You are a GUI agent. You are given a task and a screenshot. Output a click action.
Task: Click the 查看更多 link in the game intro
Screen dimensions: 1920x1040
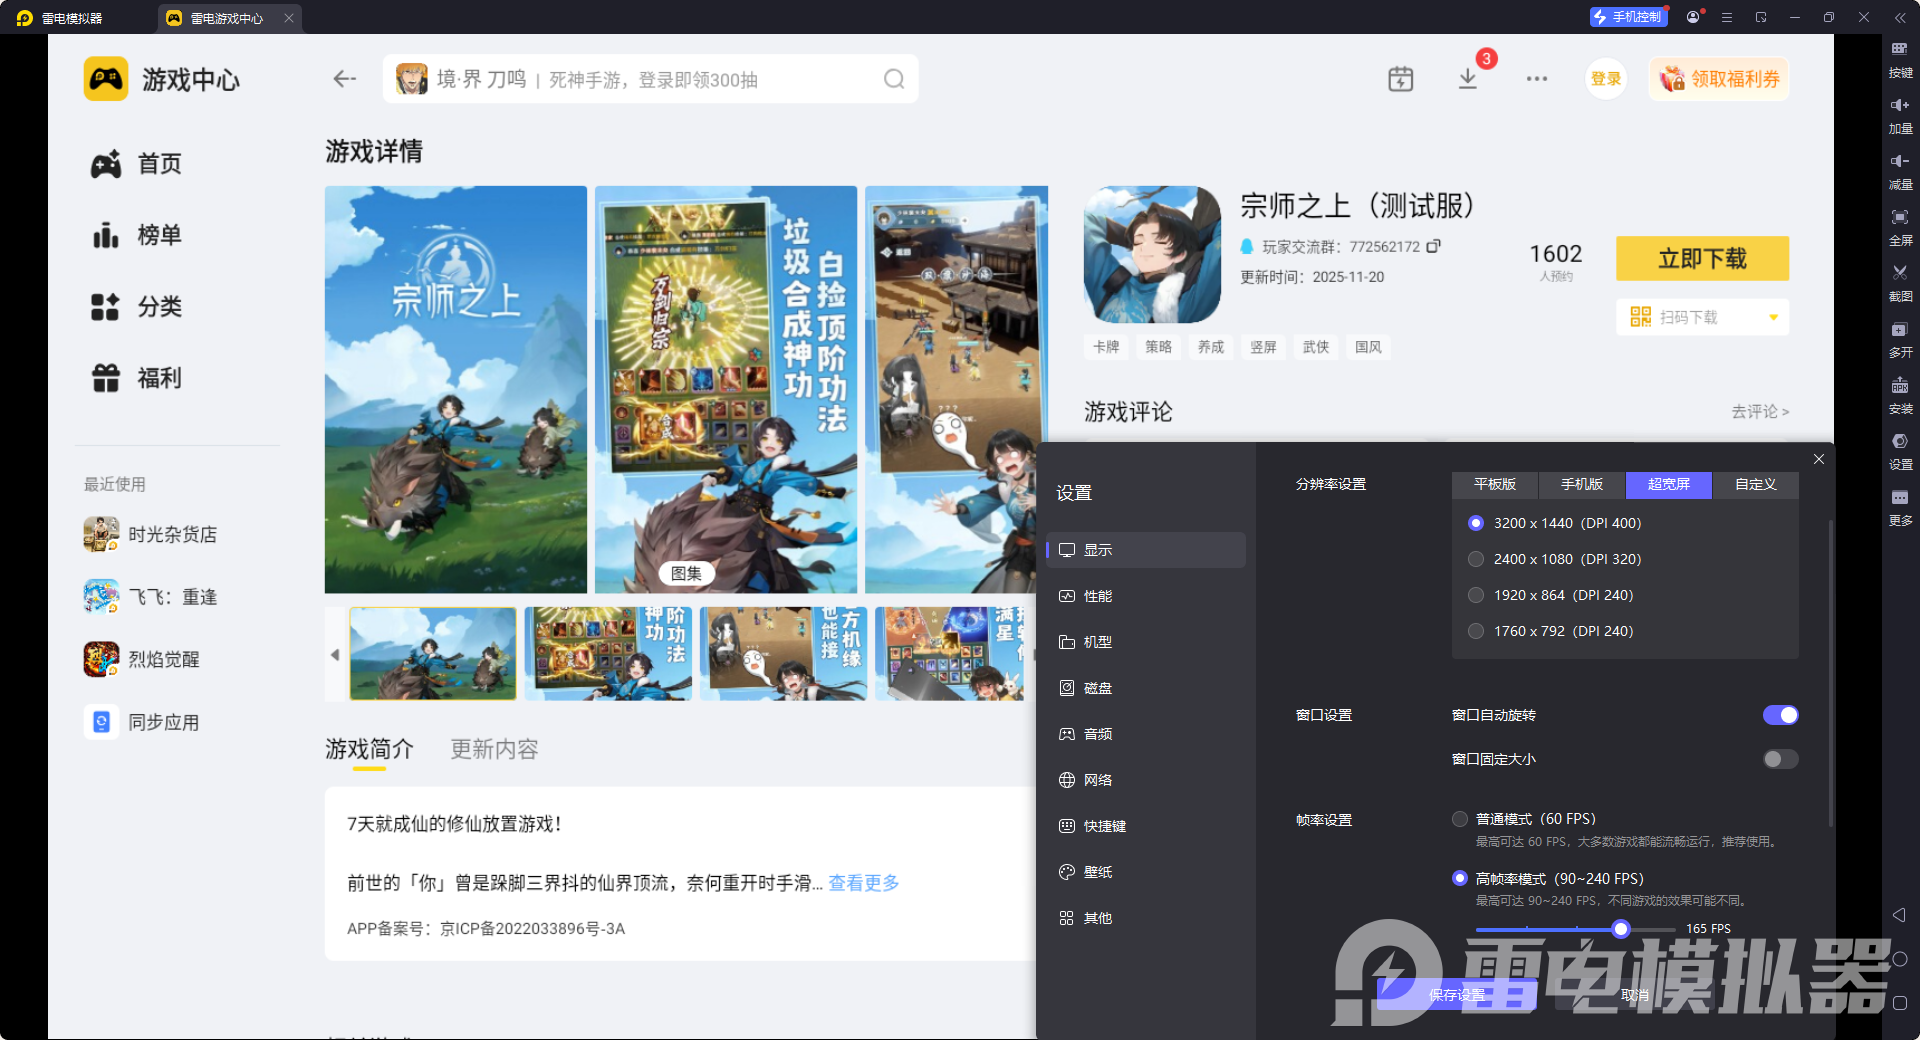[862, 883]
